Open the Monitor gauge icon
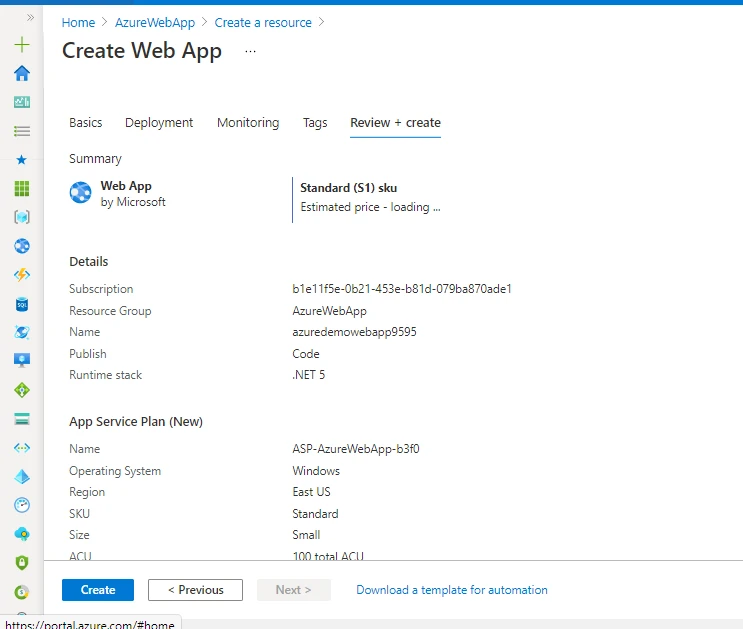Viewport: 743px width, 629px height. [x=22, y=505]
